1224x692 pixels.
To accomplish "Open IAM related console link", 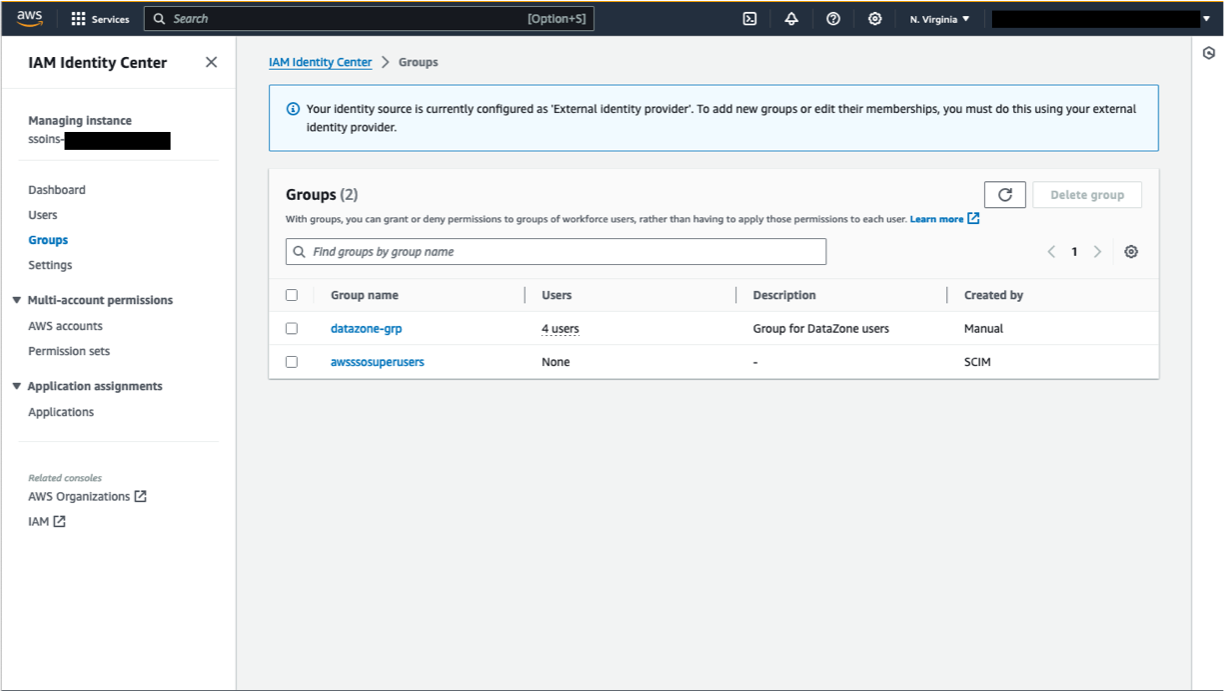I will tap(38, 521).
